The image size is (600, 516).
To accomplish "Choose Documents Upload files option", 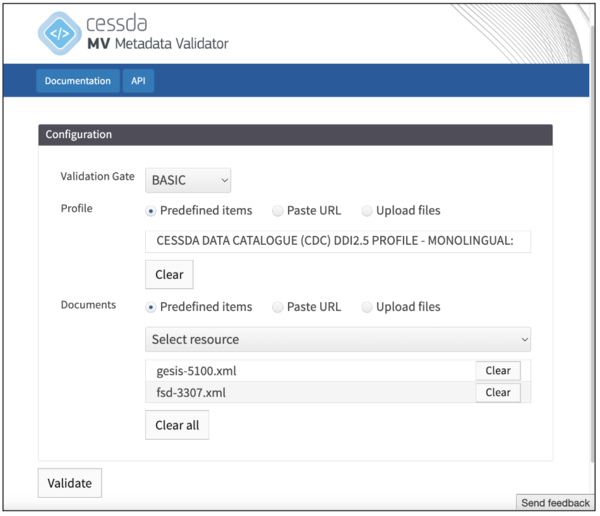I will [367, 307].
